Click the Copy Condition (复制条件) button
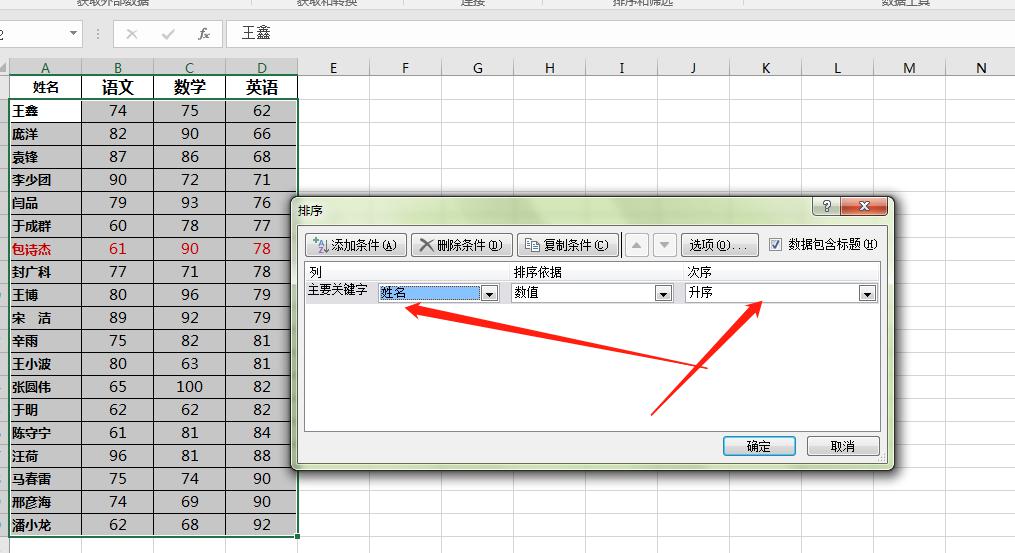Viewport: 1015px width, 553px height. (568, 245)
